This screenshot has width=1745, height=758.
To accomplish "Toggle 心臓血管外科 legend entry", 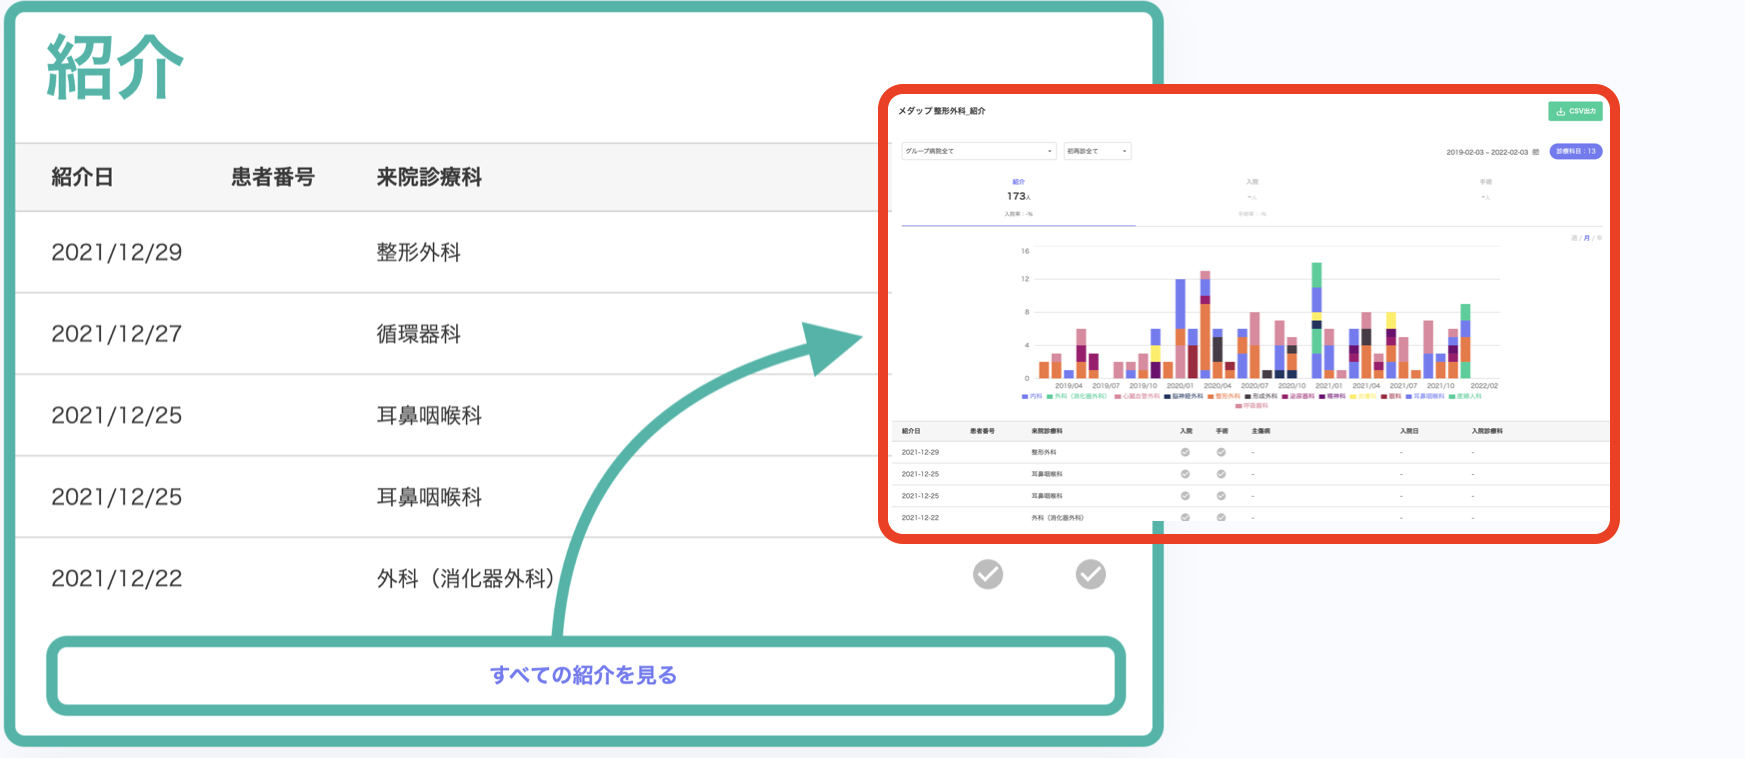I will coord(1137,396).
